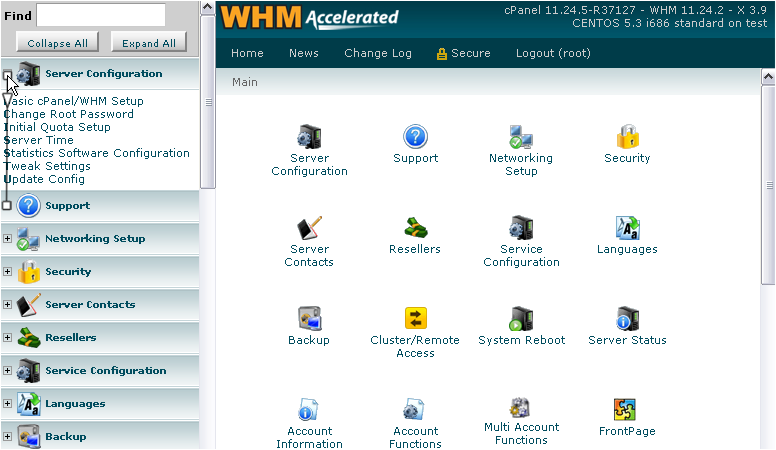Open the Resellers money icon in main panel
This screenshot has width=776, height=450.
click(415, 228)
